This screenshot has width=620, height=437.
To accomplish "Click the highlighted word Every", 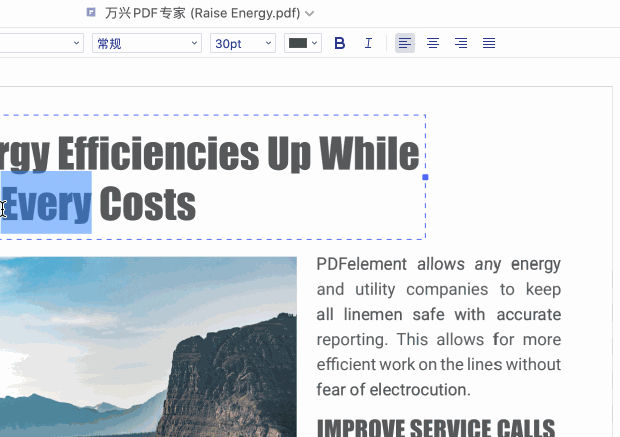I will [46, 204].
